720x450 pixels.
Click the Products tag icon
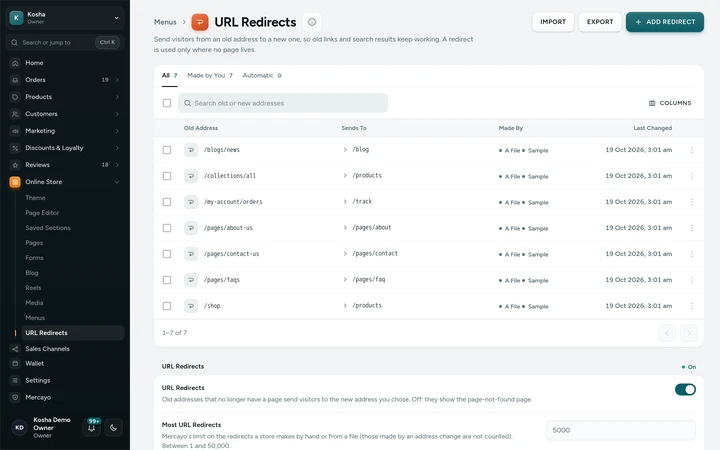[x=15, y=97]
